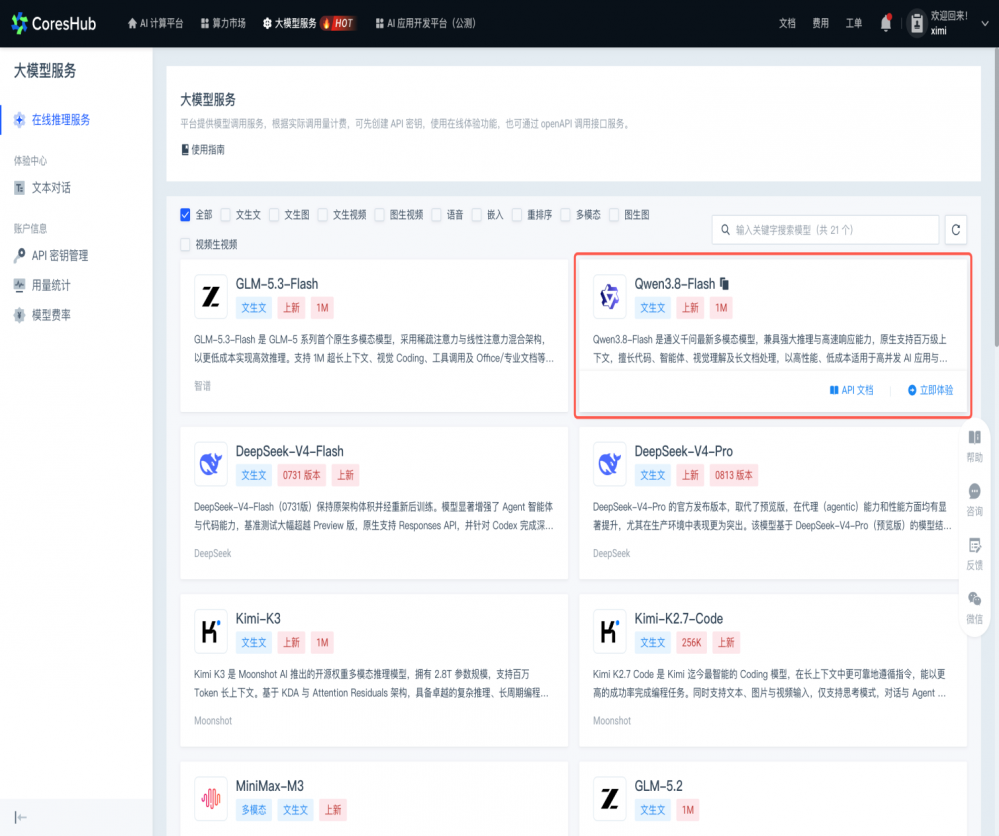Expand the user account dropdown arrow

coord(984,24)
